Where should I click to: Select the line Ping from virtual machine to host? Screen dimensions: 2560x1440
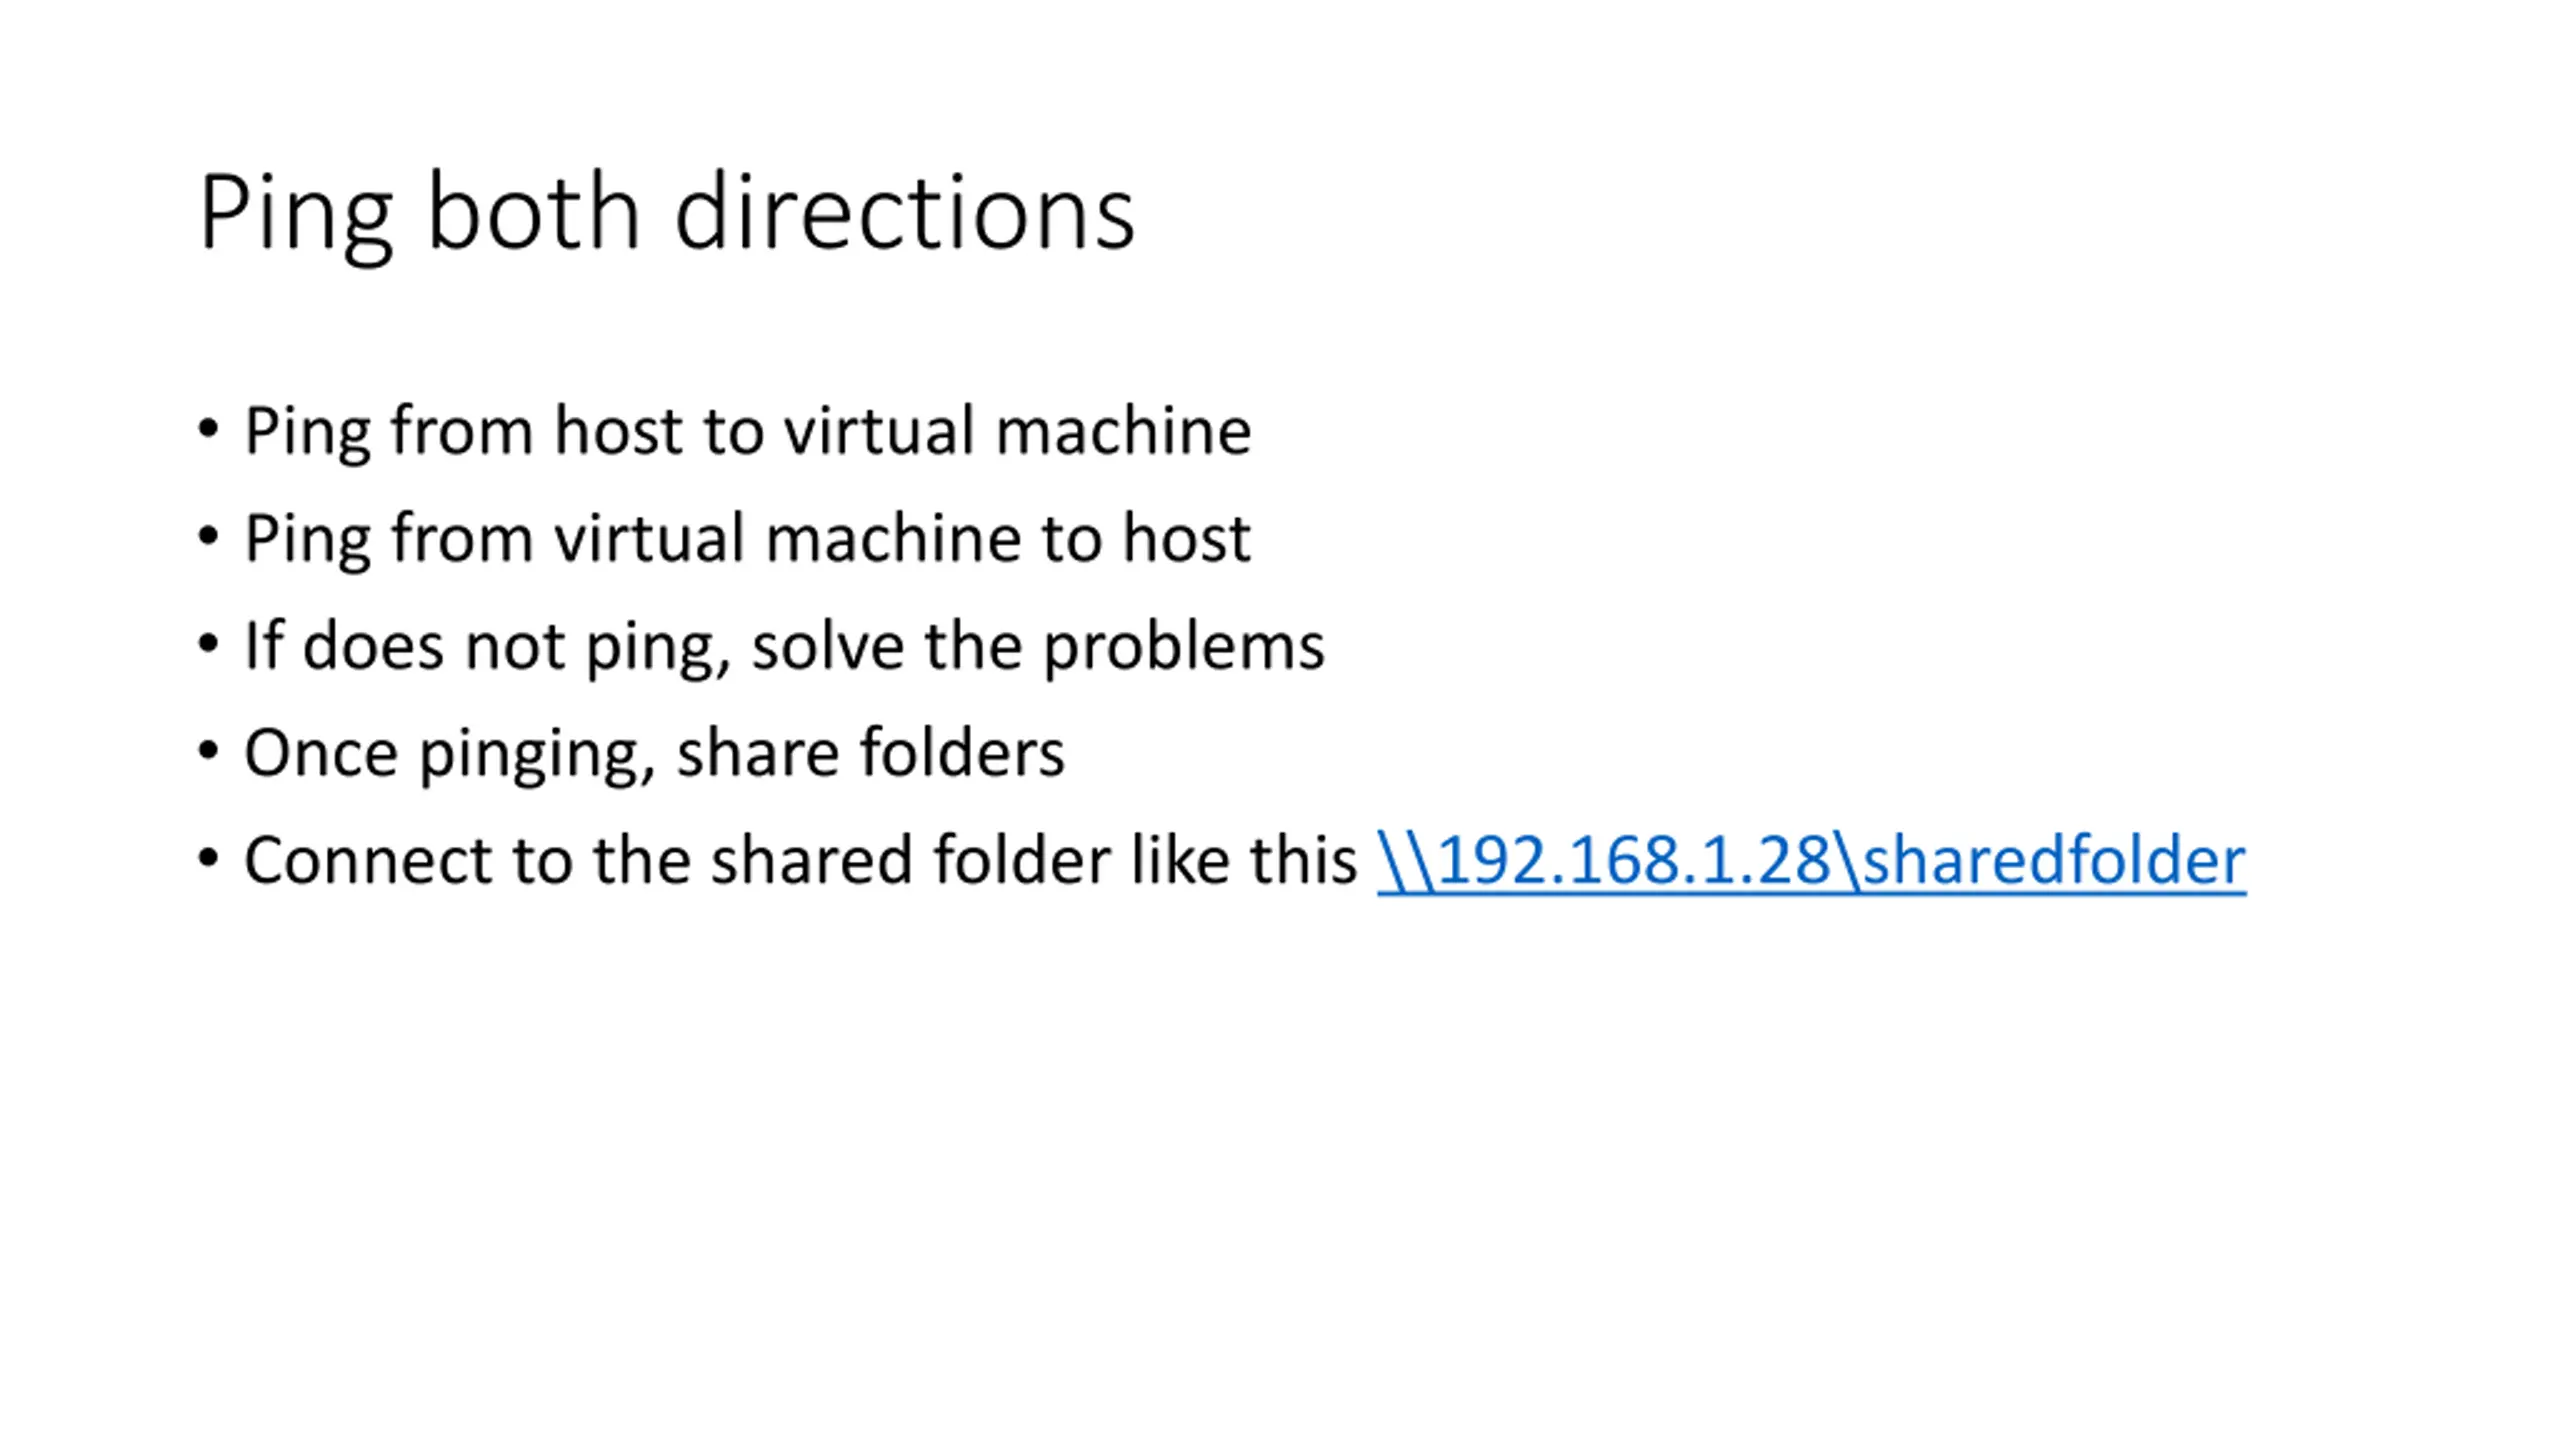[747, 540]
